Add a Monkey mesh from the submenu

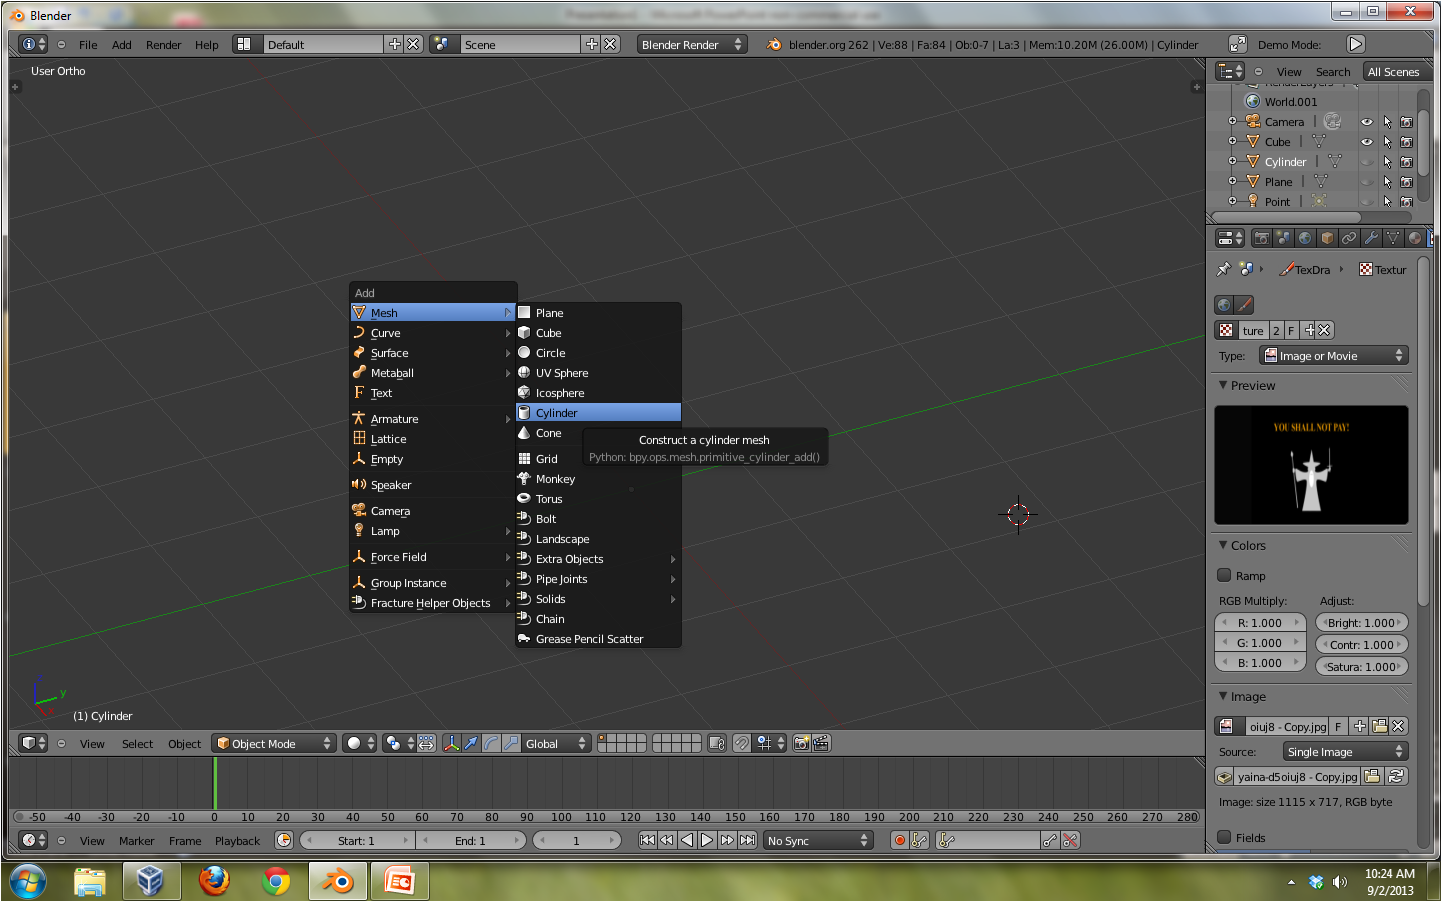point(598,479)
